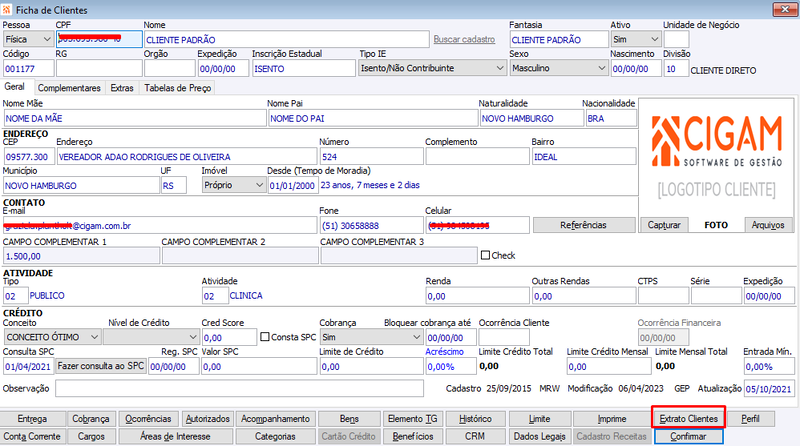Open the Imóvel dropdown

(x=234, y=185)
